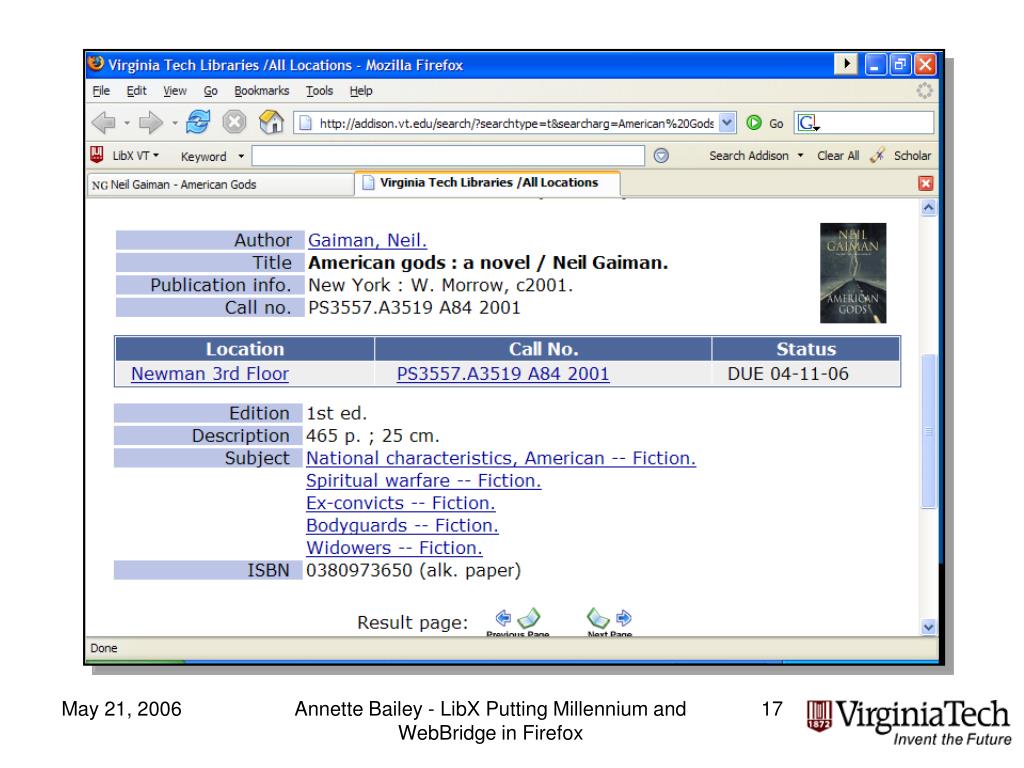Click the Firefox throbber activity icon
1024x768 pixels.
point(924,91)
